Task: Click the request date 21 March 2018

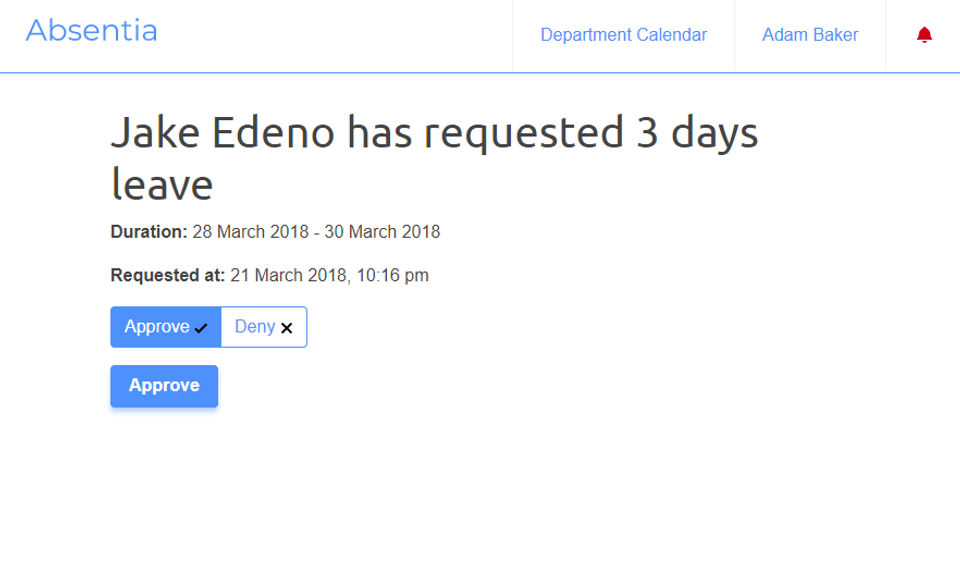Action: pos(288,275)
